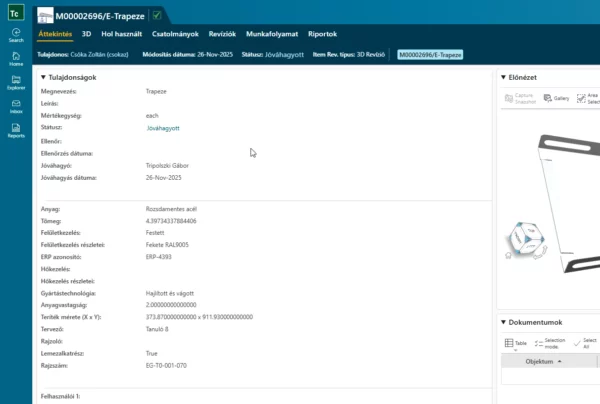Open the Revíziók tab
This screenshot has width=600, height=404.
tap(222, 34)
